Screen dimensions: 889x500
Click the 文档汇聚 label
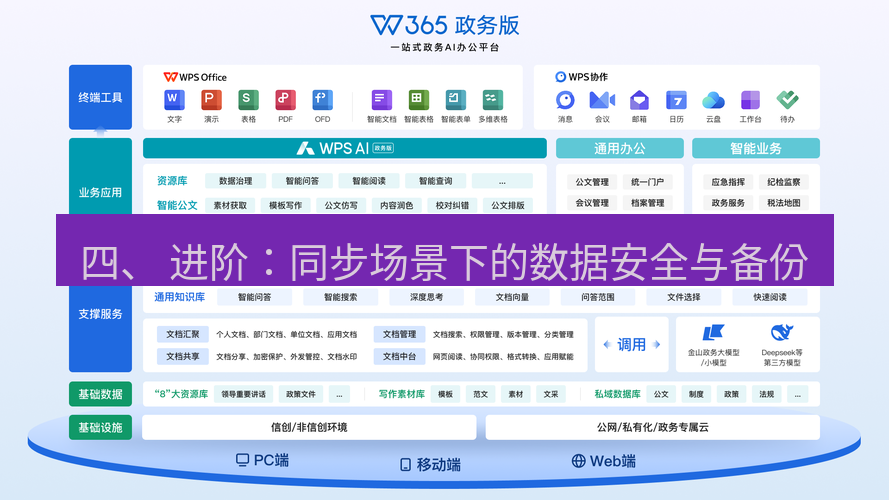tap(183, 334)
